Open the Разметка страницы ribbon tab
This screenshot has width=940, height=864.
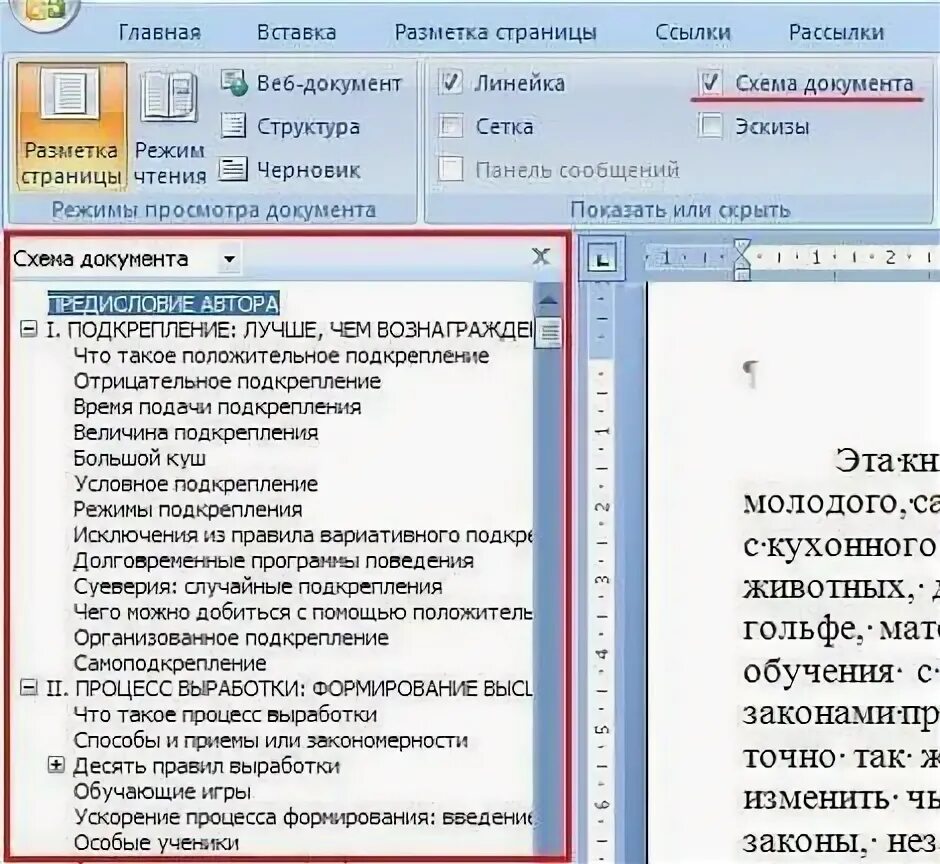coord(495,32)
